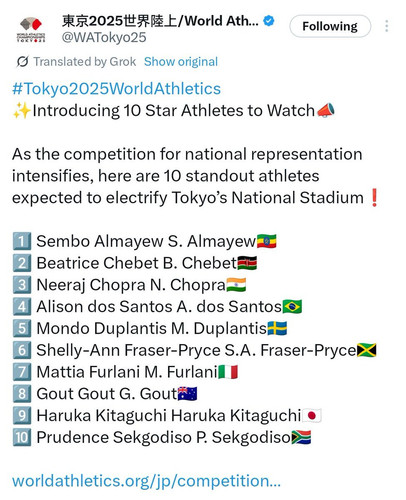Viewport: 406px width, 500px height.
Task: Open the #Tokyo2025WorldAthletics hashtag
Action: (x=116, y=89)
